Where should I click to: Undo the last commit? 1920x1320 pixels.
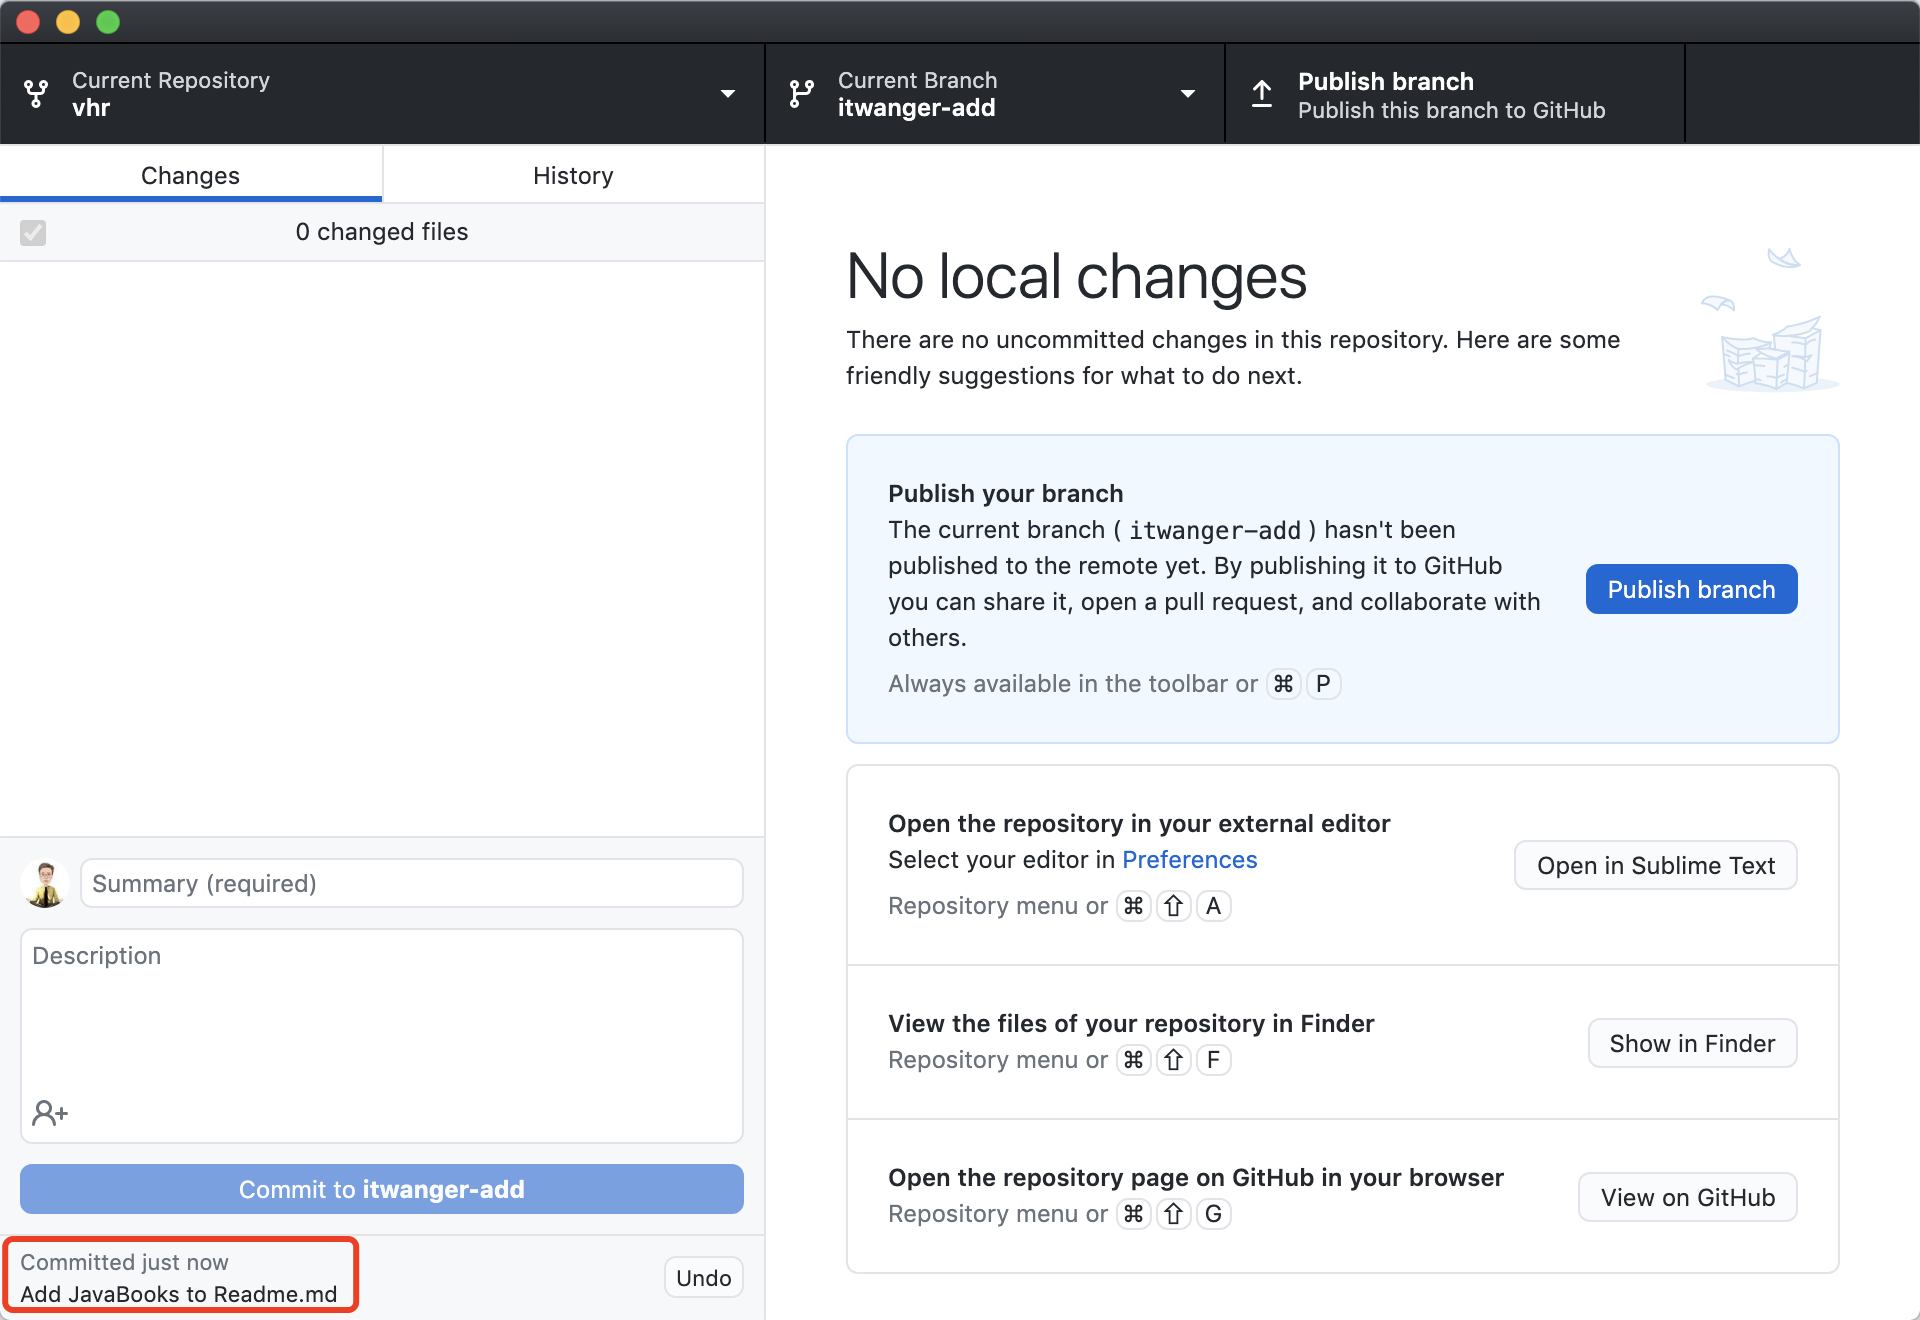tap(703, 1278)
